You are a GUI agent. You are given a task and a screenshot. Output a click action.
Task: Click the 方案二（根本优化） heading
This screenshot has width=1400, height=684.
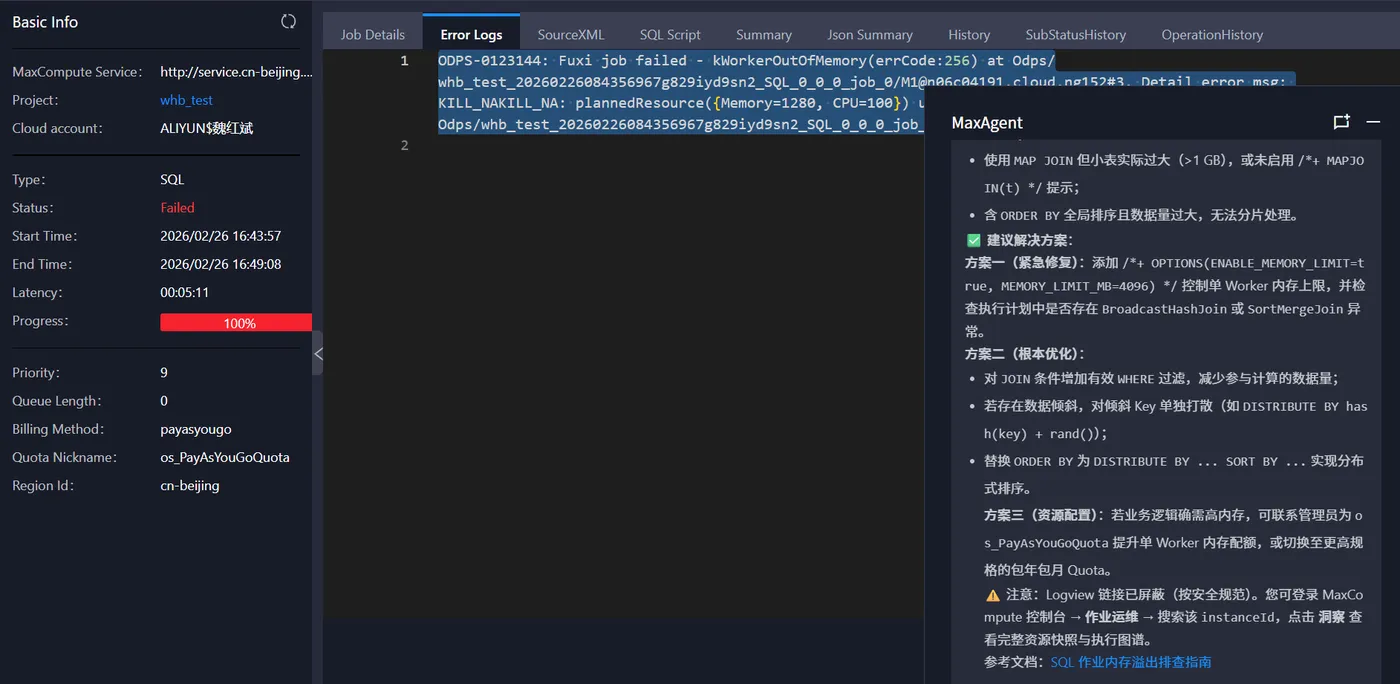point(1025,353)
